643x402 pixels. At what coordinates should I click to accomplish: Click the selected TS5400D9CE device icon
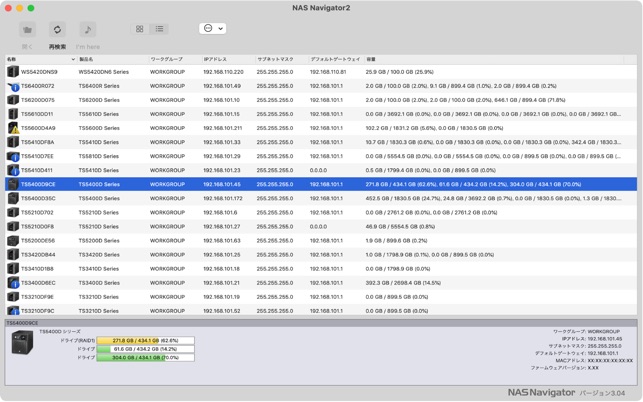[13, 185]
